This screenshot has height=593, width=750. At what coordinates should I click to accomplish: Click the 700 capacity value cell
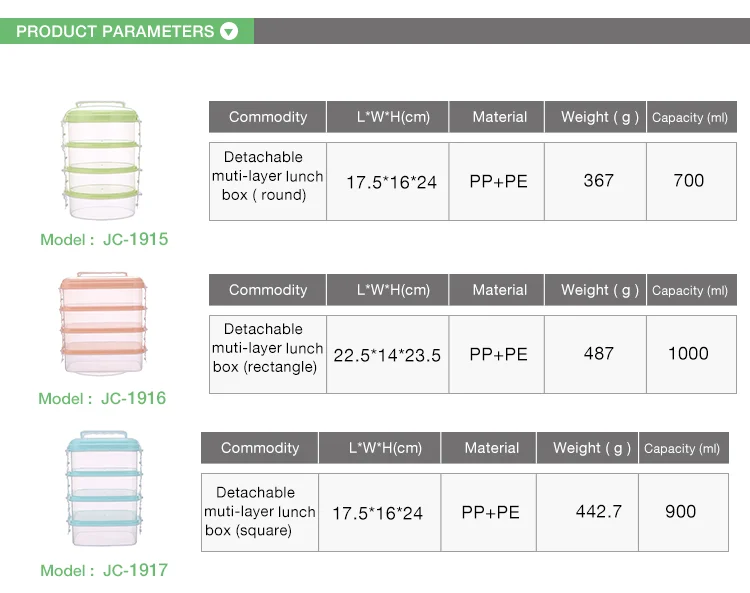tap(689, 181)
